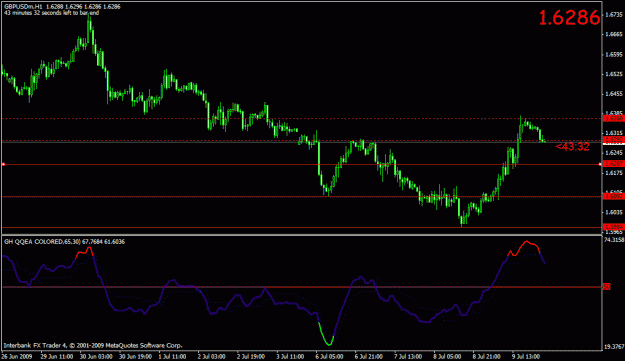The height and width of the screenshot is (361, 625).
Task: Click the 30 Jun 19:00 time label
Action: click(x=136, y=356)
